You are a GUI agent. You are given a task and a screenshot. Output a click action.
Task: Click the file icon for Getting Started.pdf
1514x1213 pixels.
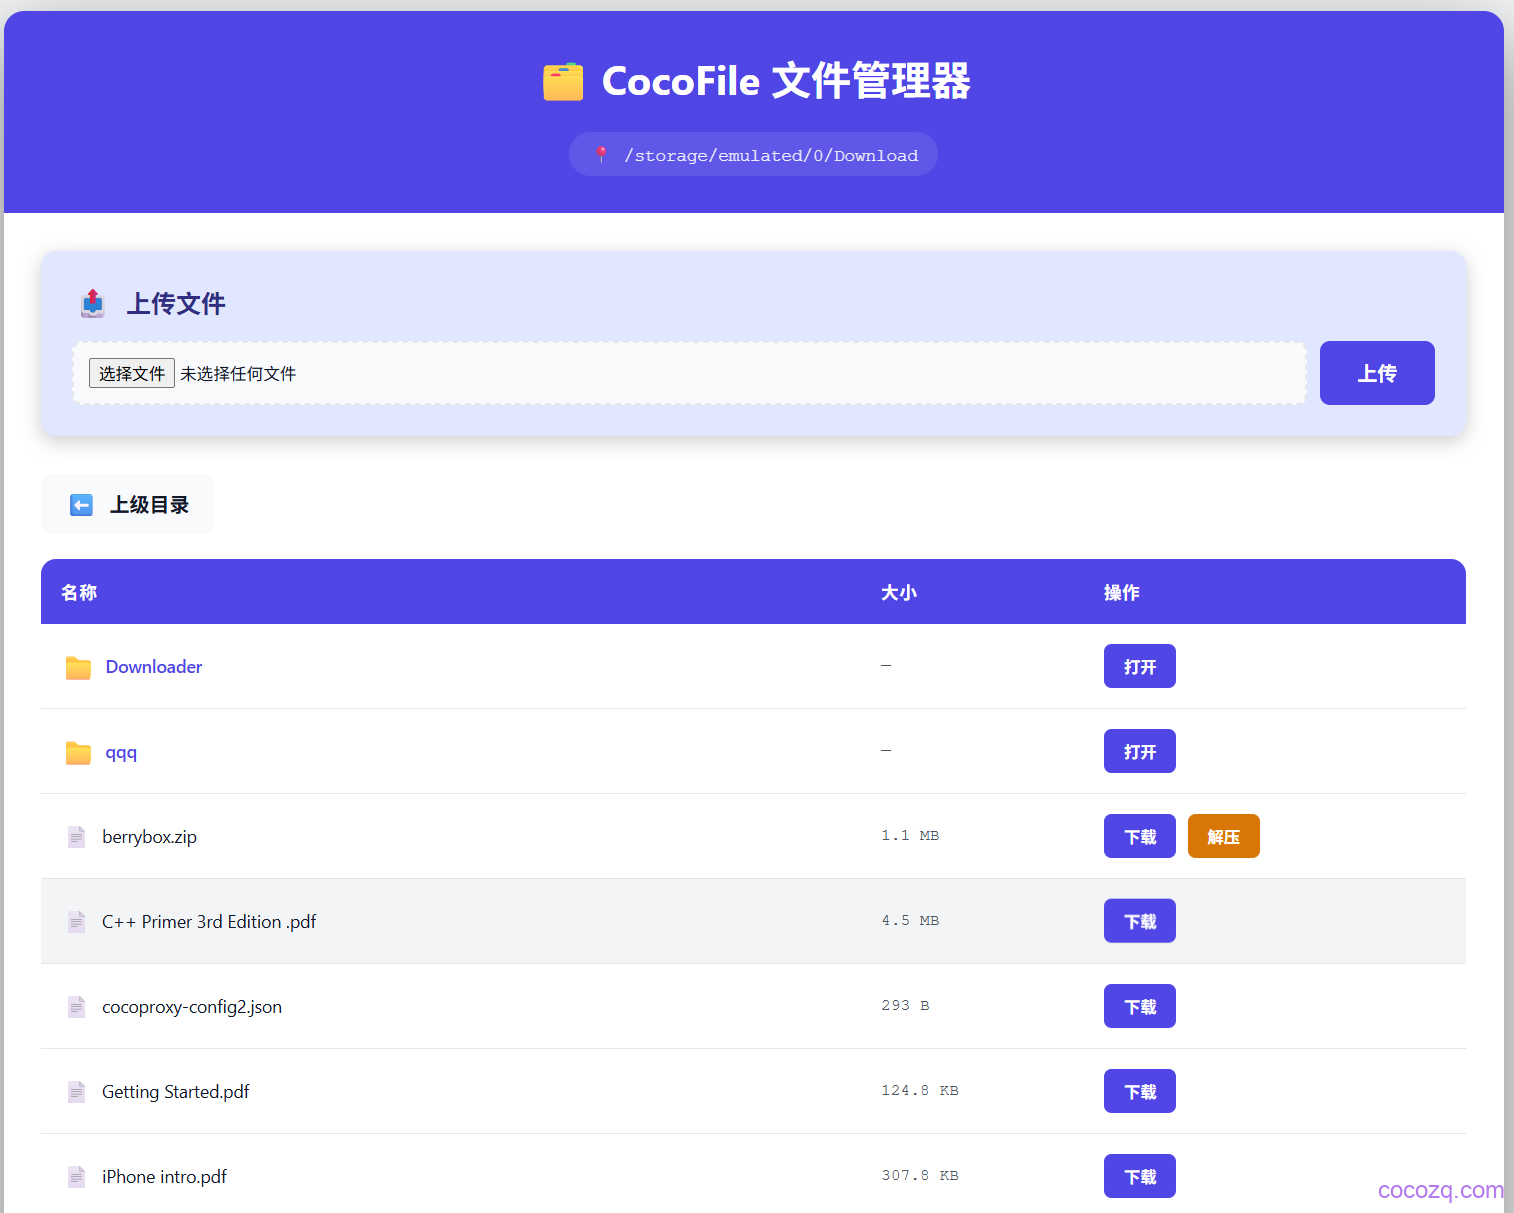point(77,1092)
